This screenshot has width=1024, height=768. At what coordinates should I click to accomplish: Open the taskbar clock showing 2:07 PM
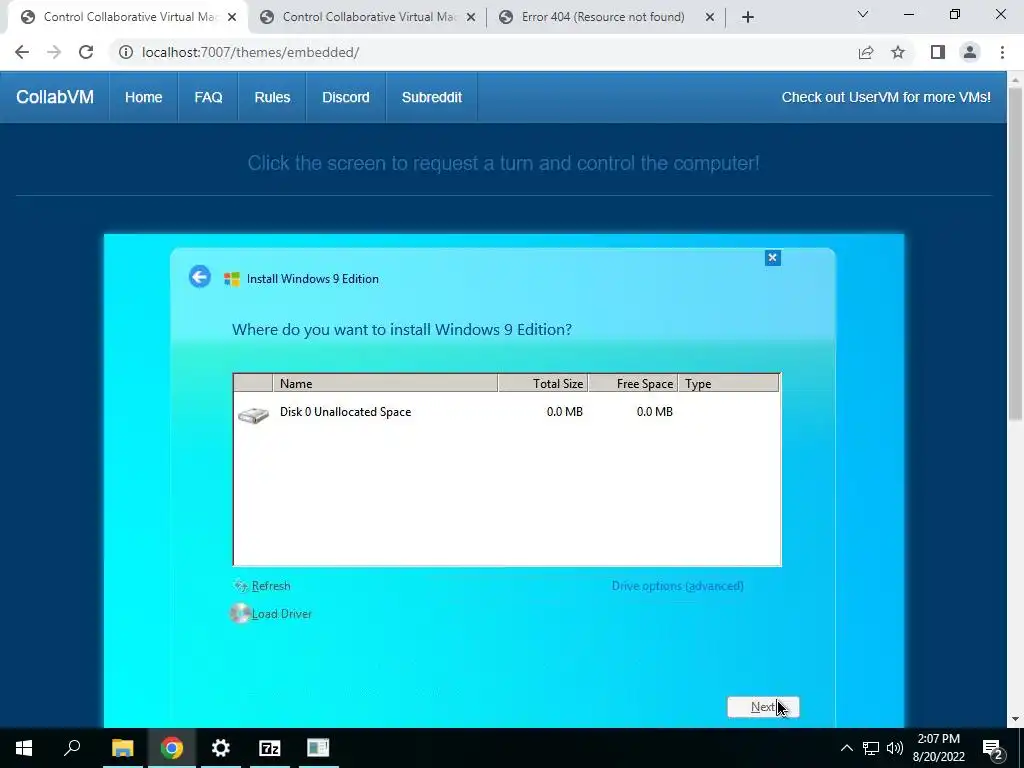point(938,748)
